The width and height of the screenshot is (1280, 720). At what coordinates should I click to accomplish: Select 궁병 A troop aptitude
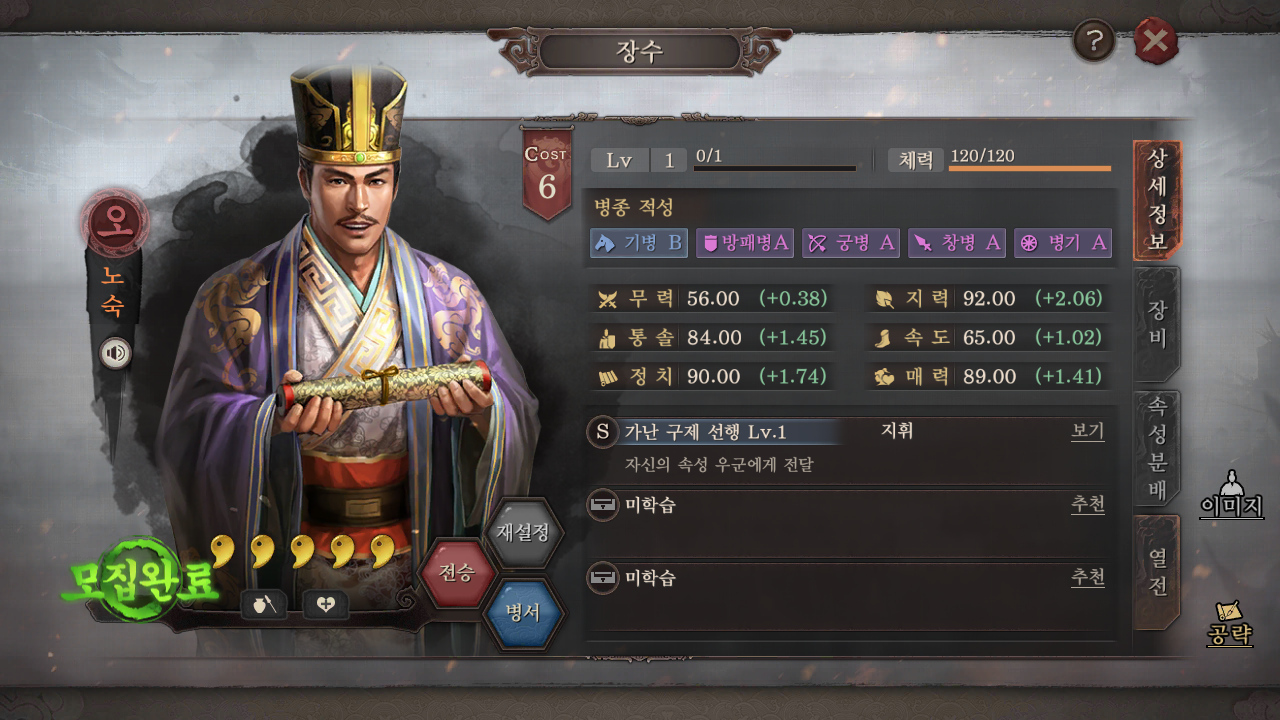851,243
